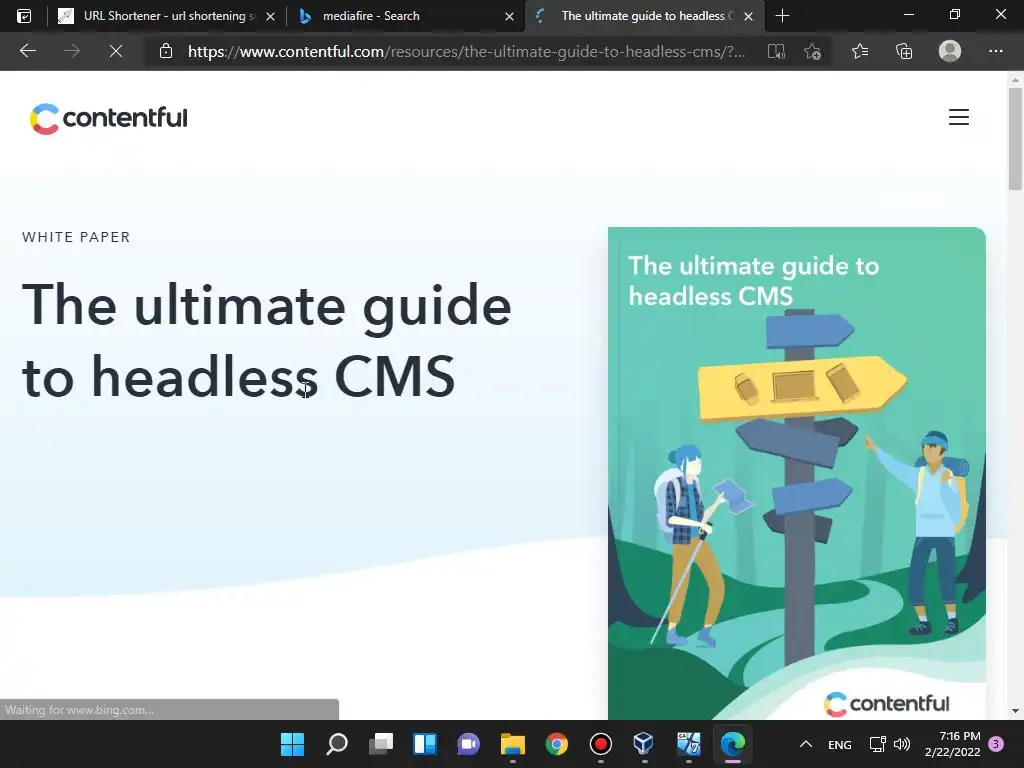1024x768 pixels.
Task: Open the clock and date flyout
Action: pyautogui.click(x=952, y=744)
